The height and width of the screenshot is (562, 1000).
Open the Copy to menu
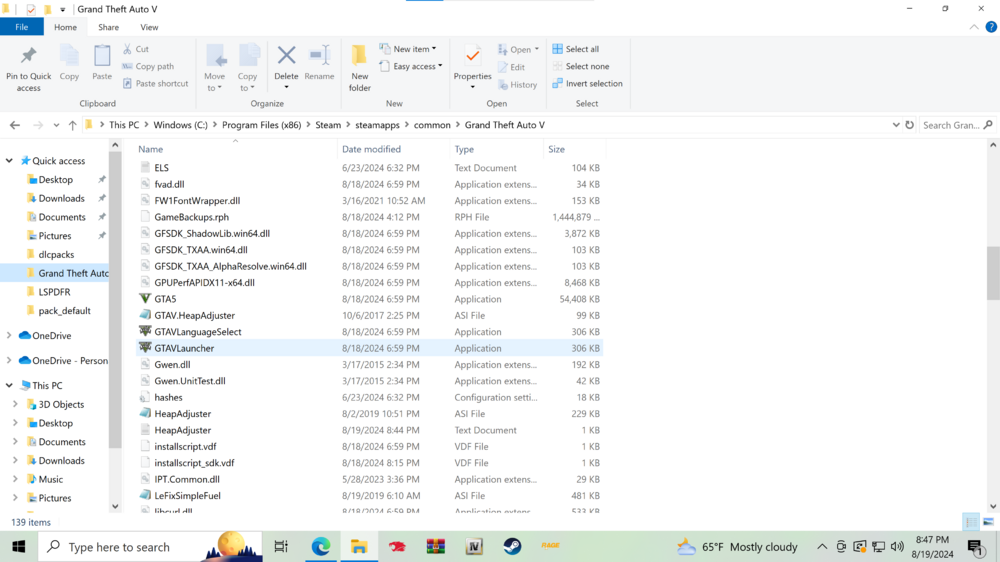click(247, 68)
